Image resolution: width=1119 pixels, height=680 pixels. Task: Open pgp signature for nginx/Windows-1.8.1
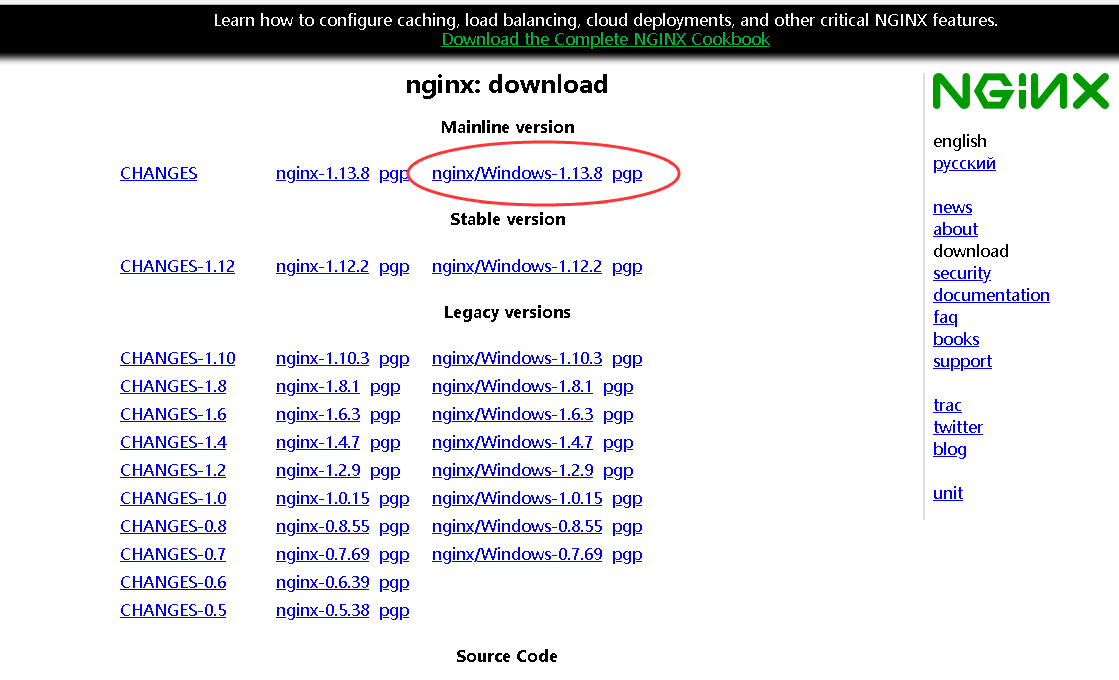coord(618,387)
